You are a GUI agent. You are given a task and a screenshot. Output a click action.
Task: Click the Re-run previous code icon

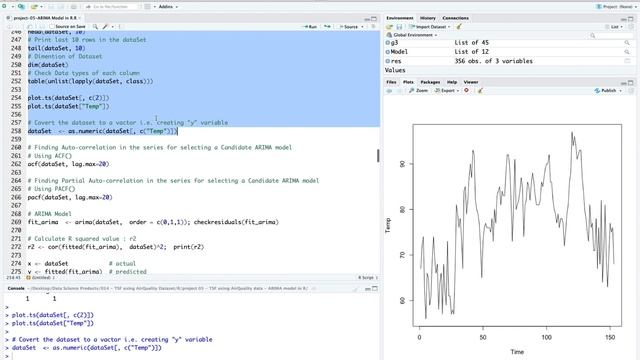(327, 27)
